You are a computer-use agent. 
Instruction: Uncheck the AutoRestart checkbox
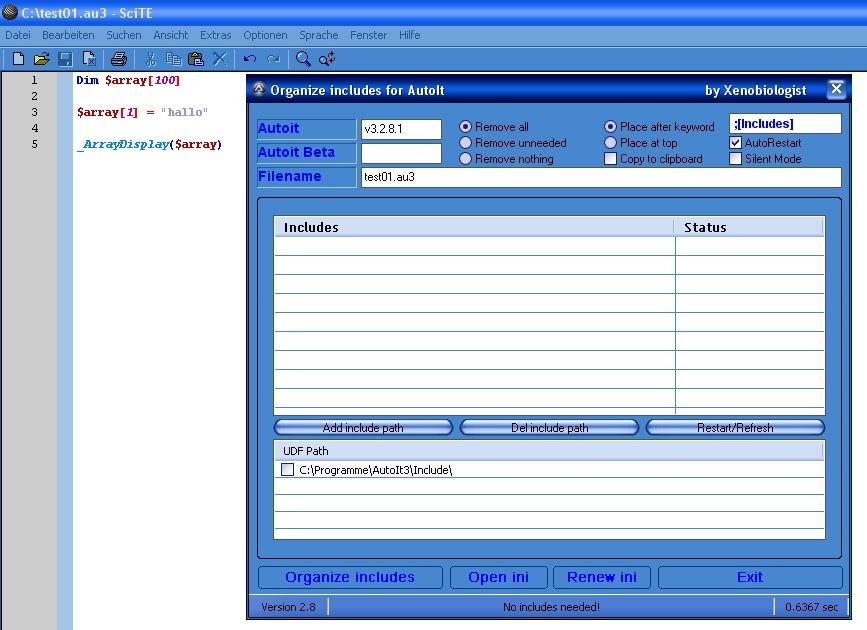point(736,143)
